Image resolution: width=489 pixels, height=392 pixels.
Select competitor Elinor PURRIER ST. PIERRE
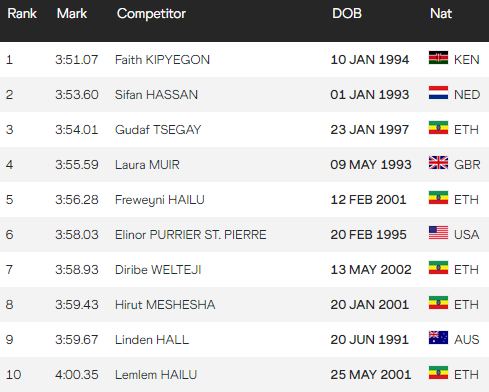(191, 235)
